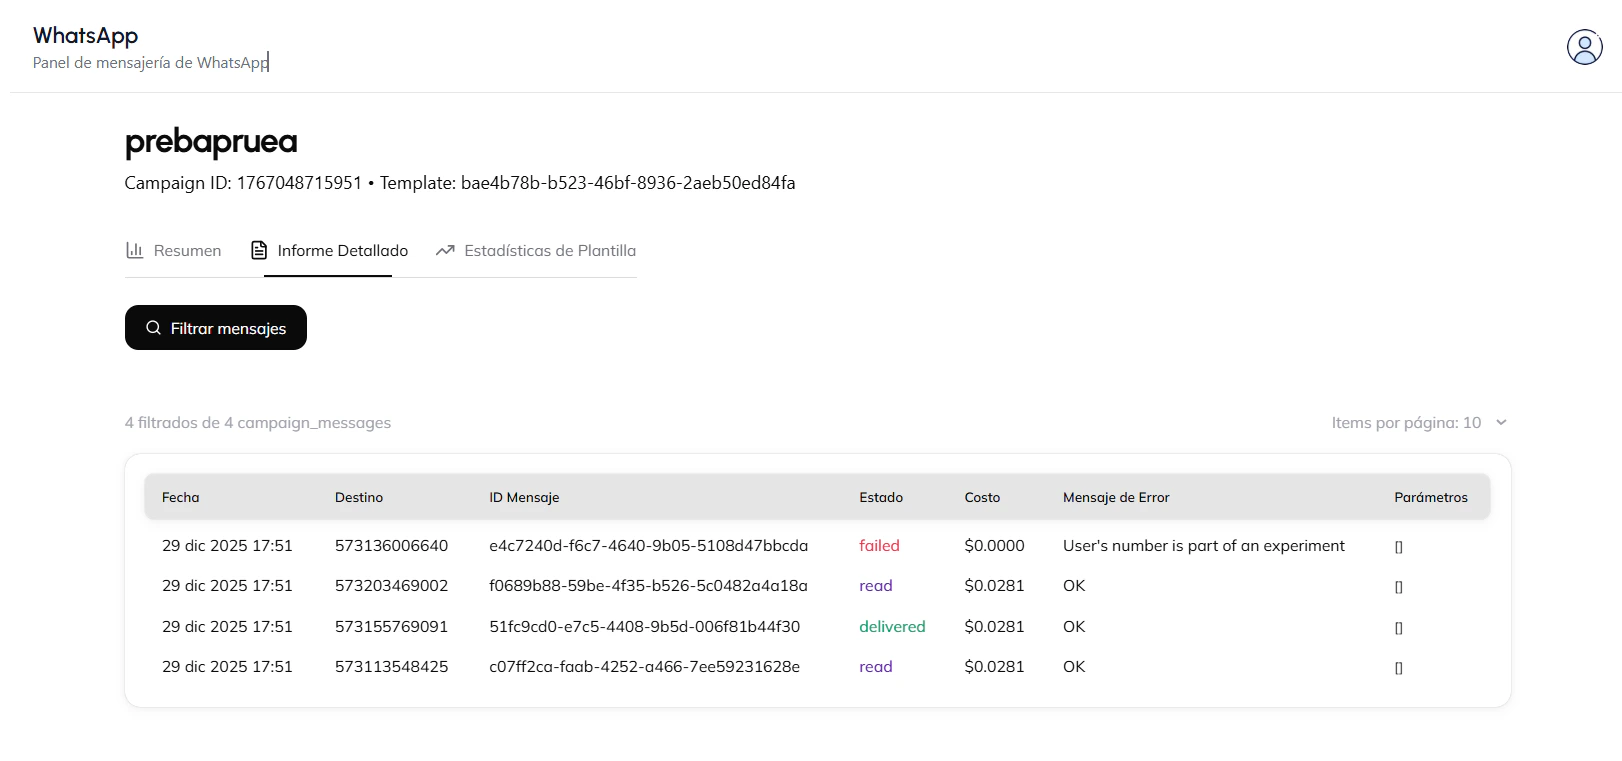Click the Informe Detallado document icon

click(259, 250)
